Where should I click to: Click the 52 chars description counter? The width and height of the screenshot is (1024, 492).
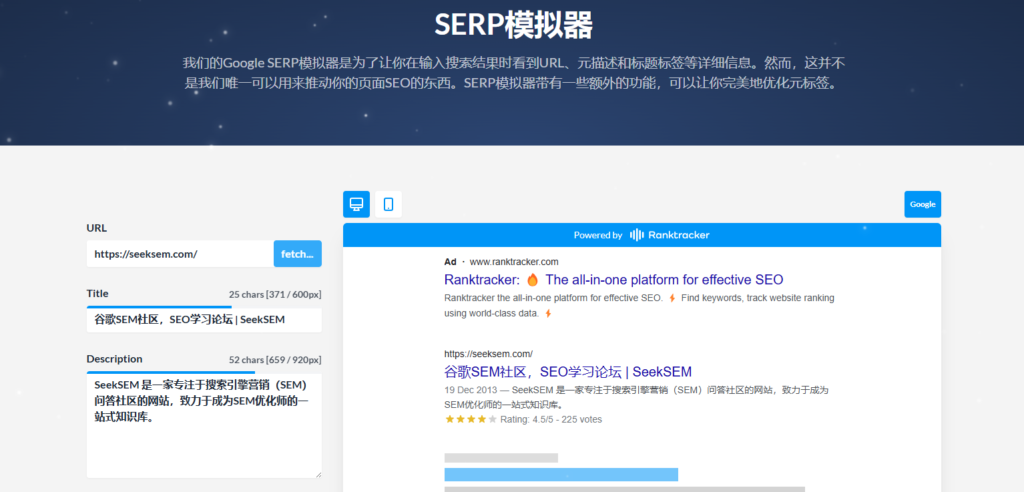point(275,360)
